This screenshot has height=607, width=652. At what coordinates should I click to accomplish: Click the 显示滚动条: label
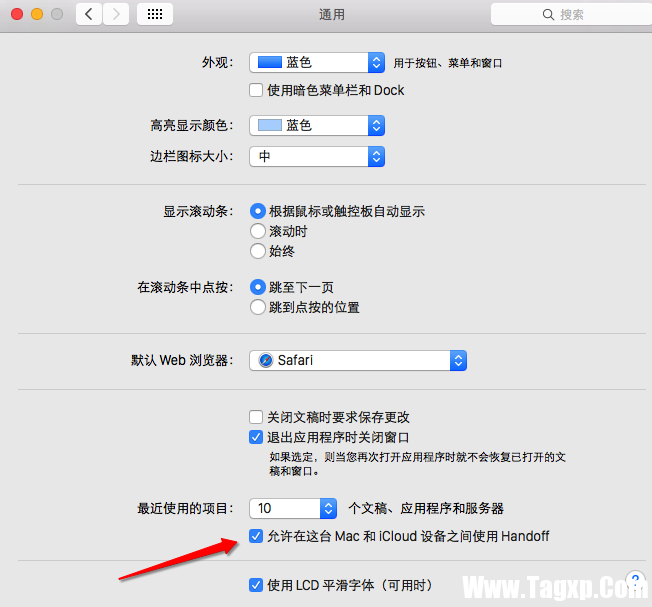(198, 212)
